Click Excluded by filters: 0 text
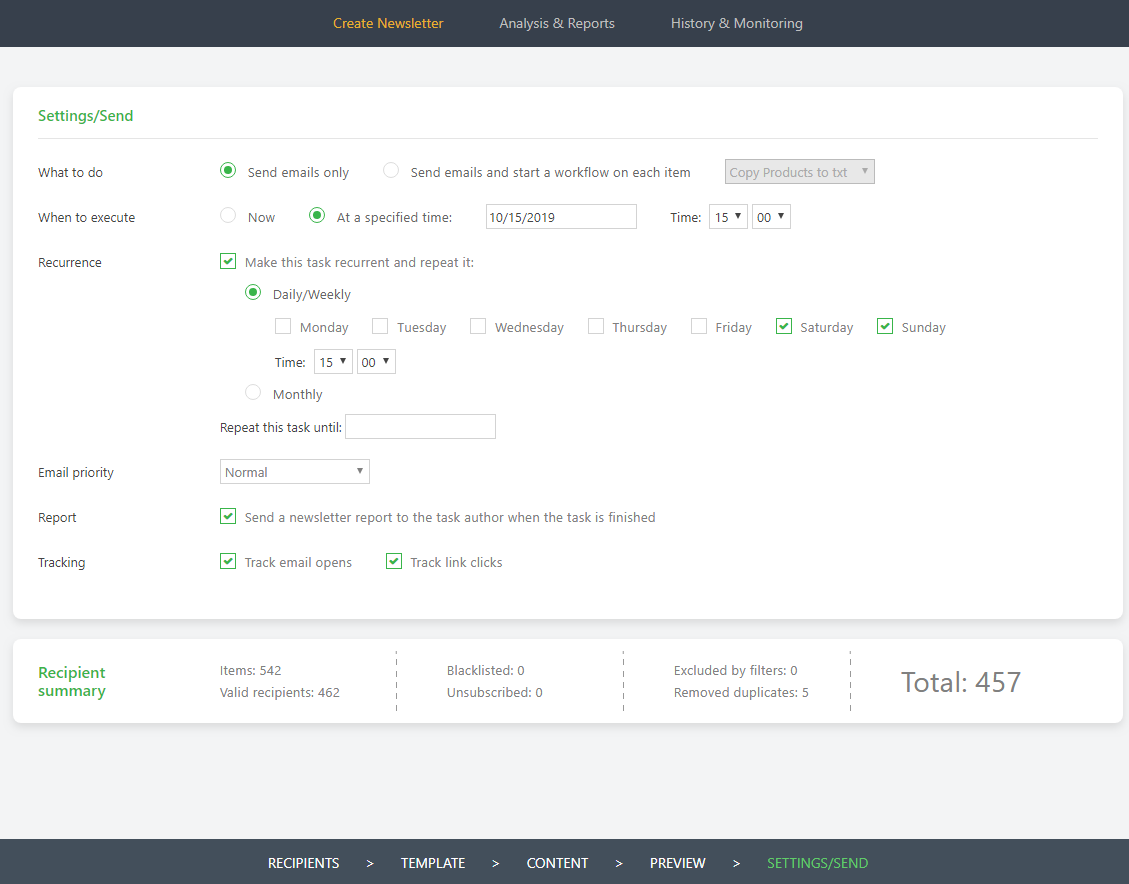The image size is (1129, 884). pos(735,670)
